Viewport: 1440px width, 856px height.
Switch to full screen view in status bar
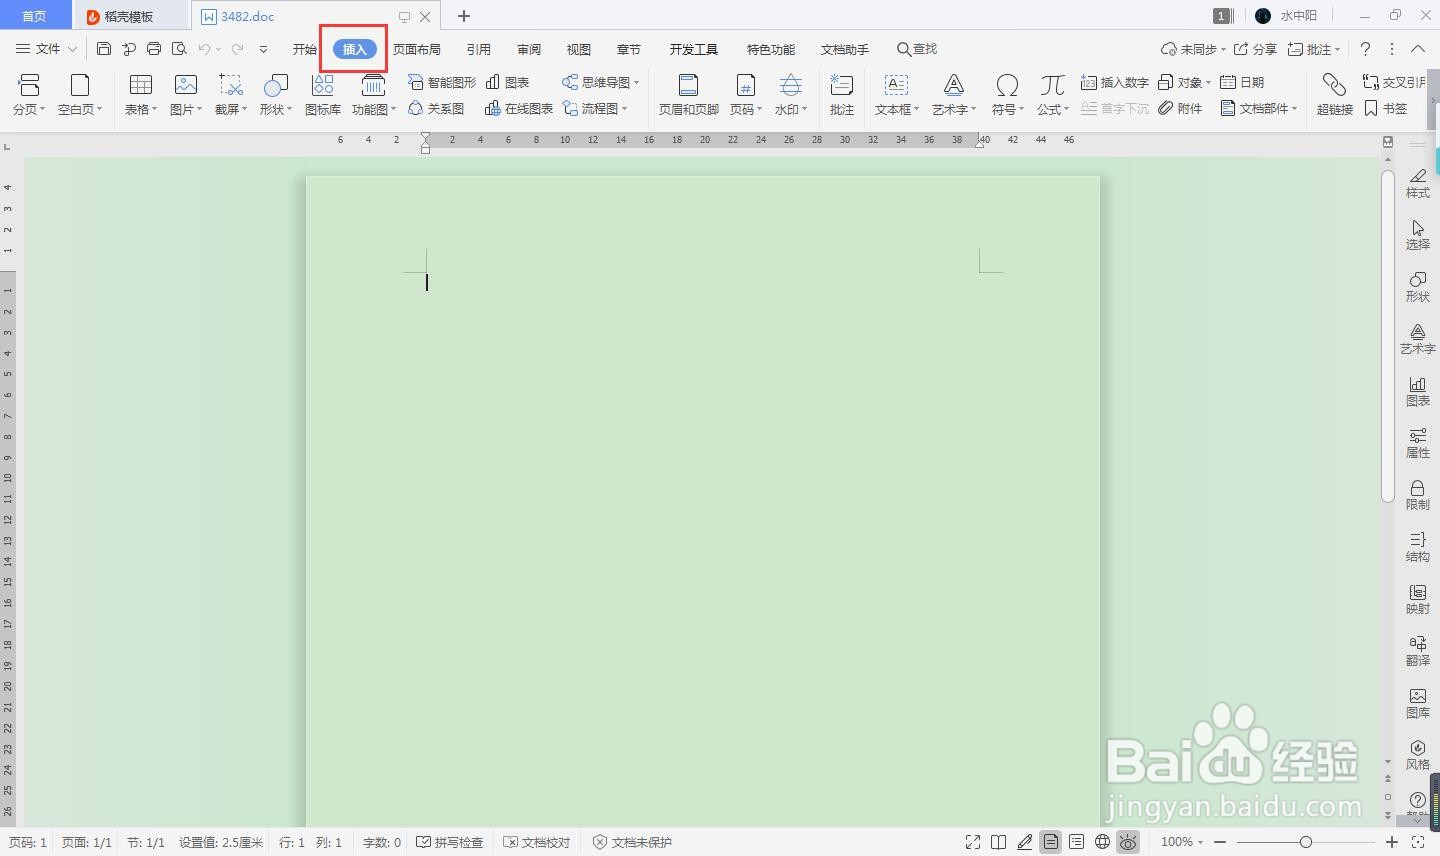click(972, 842)
